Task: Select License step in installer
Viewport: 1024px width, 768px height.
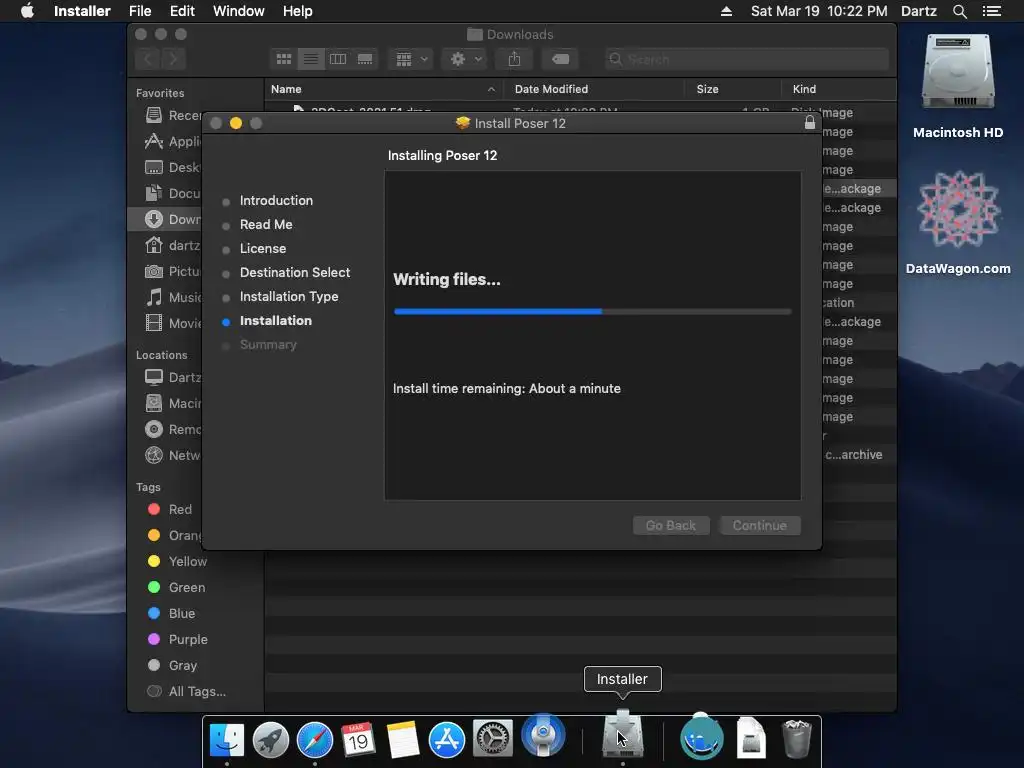Action: point(263,249)
